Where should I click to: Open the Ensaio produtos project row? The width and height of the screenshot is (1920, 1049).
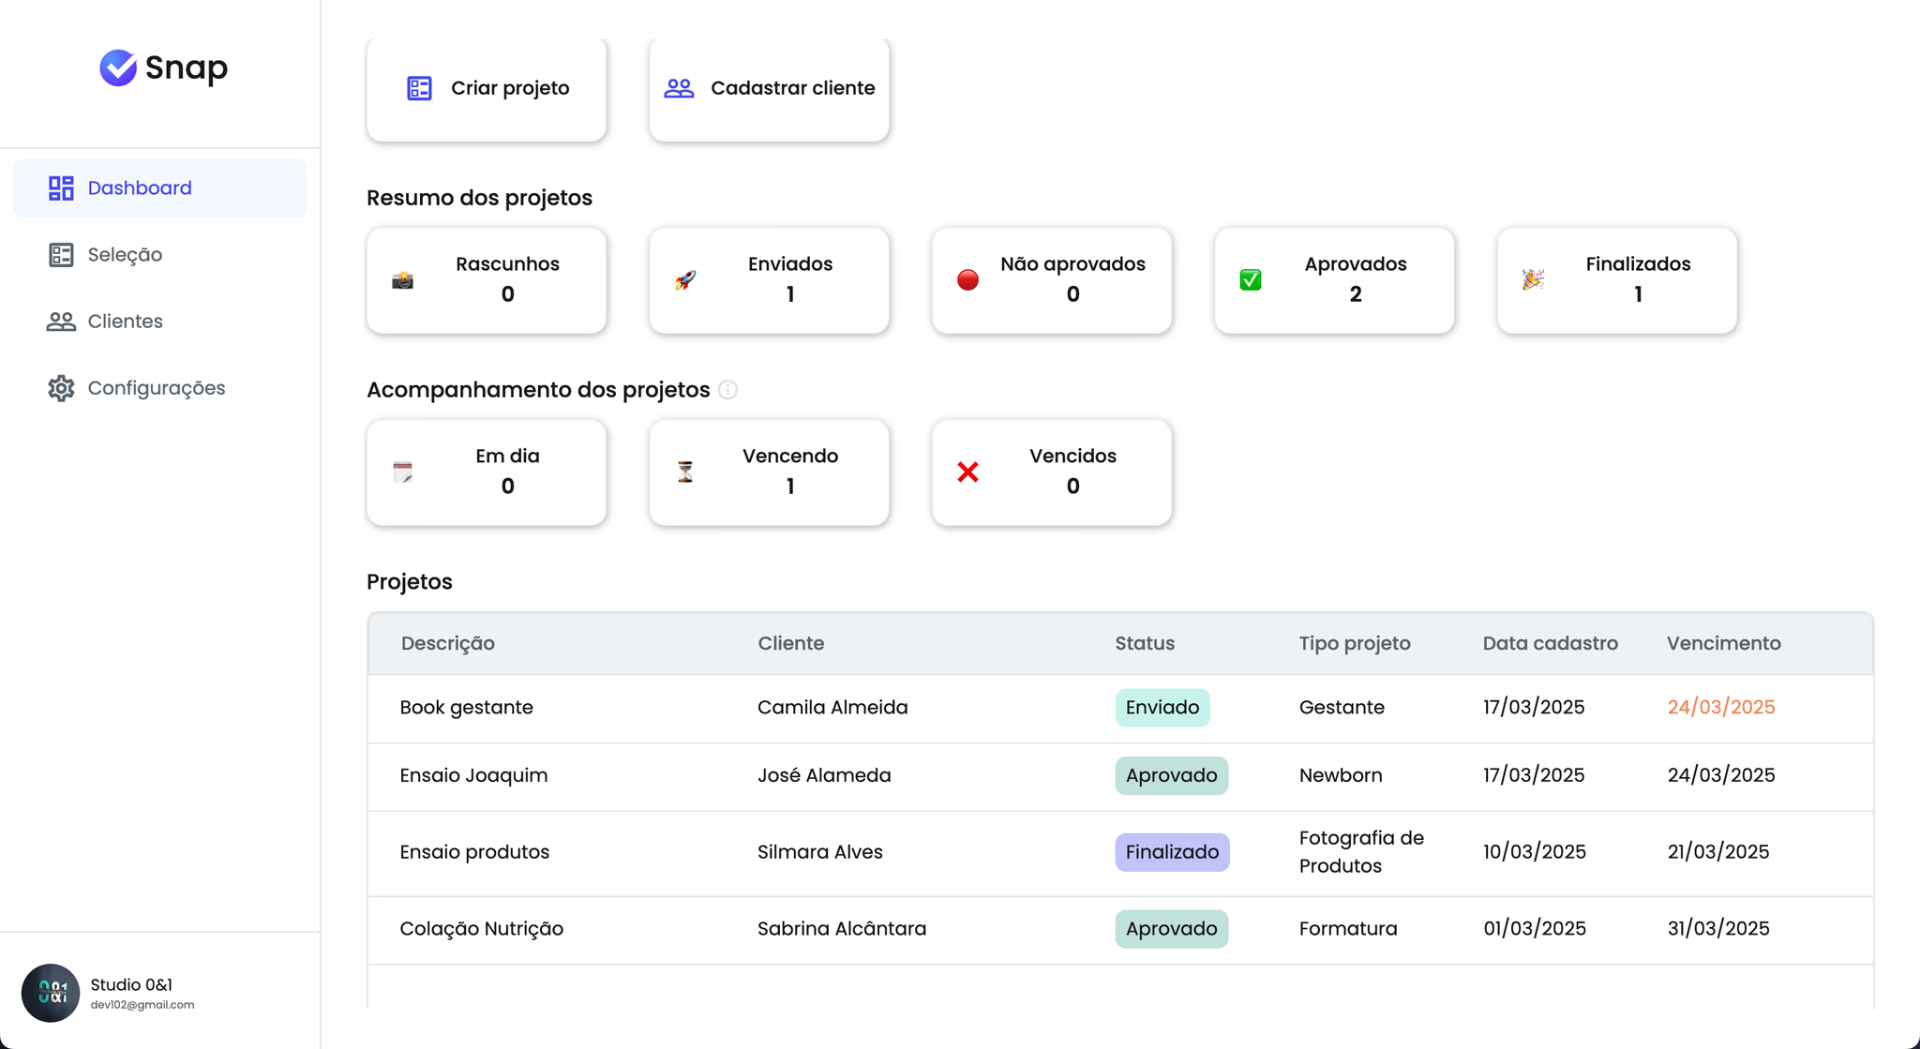pyautogui.click(x=1120, y=853)
